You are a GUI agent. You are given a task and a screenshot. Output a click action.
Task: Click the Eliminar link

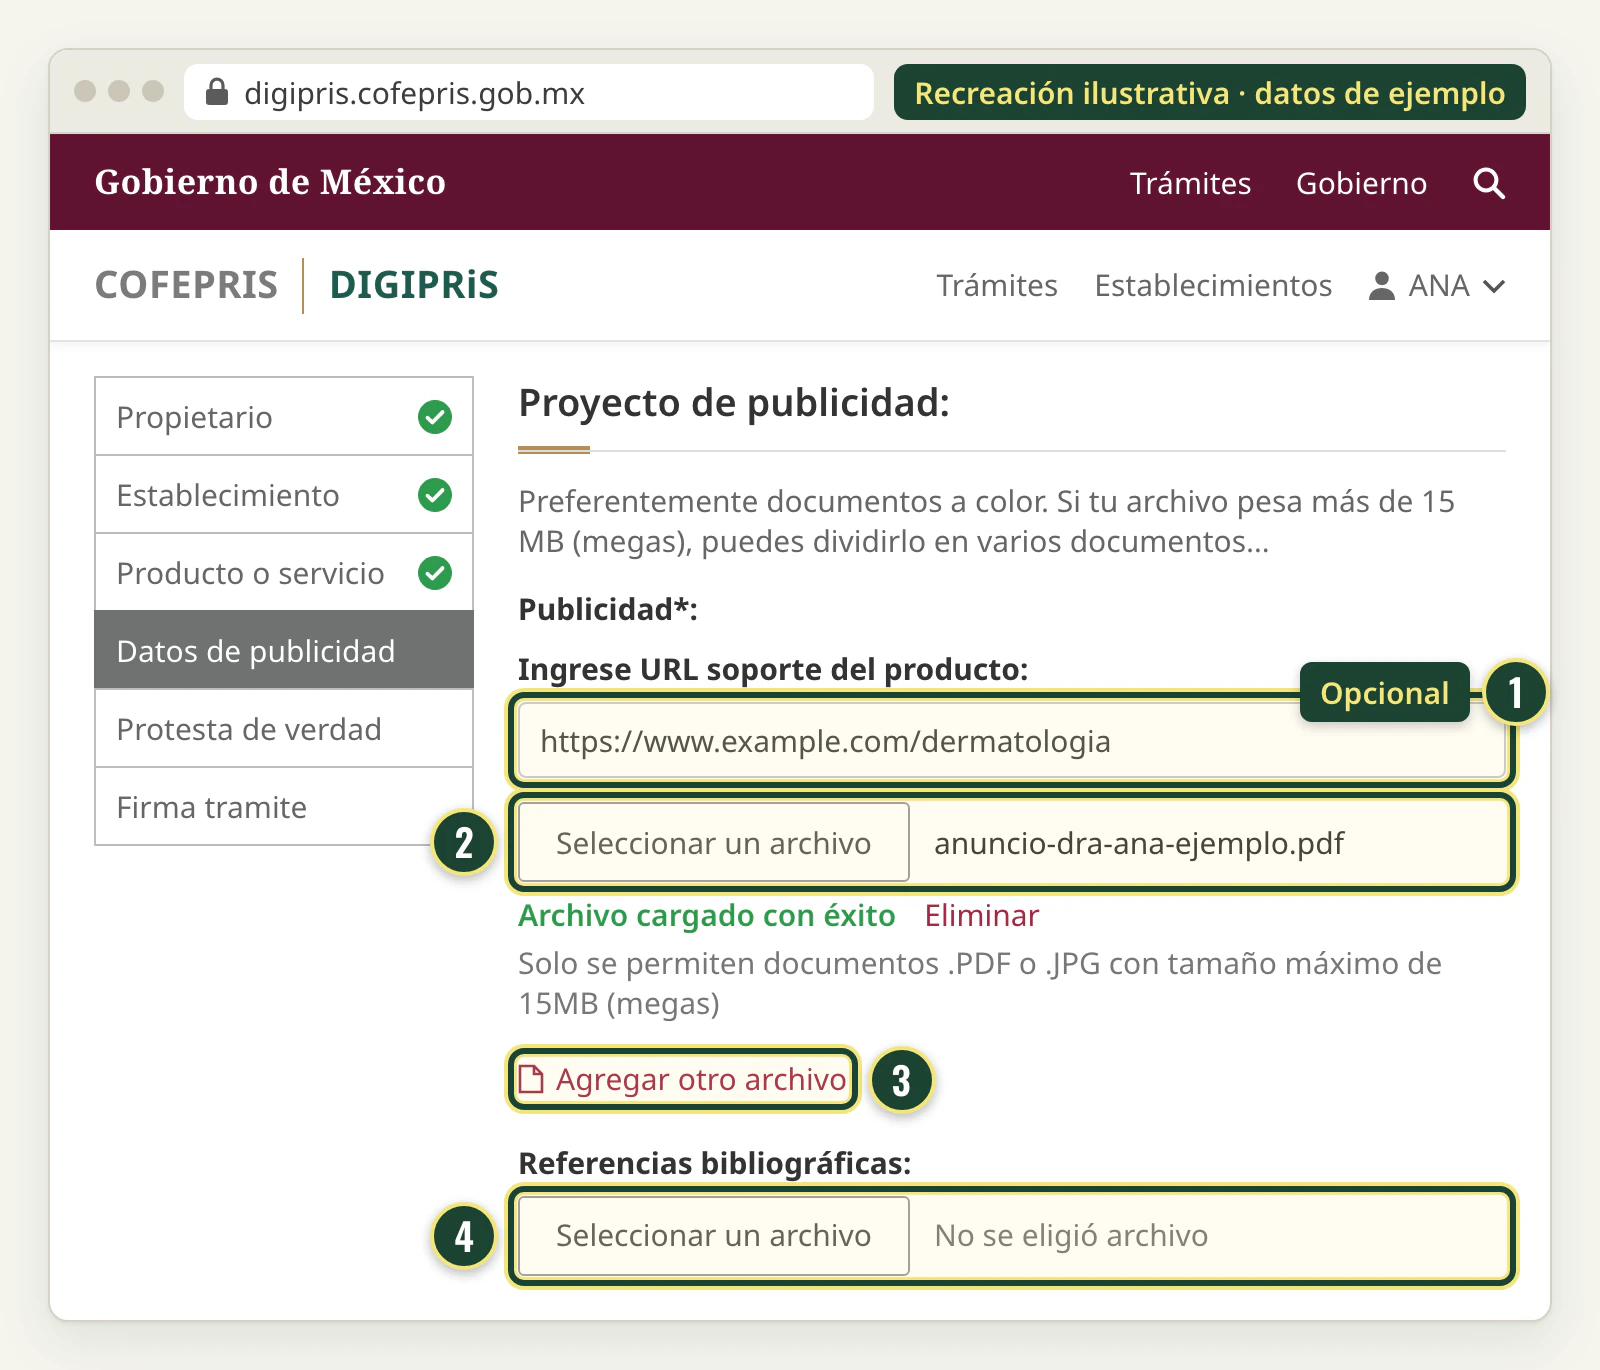(981, 915)
